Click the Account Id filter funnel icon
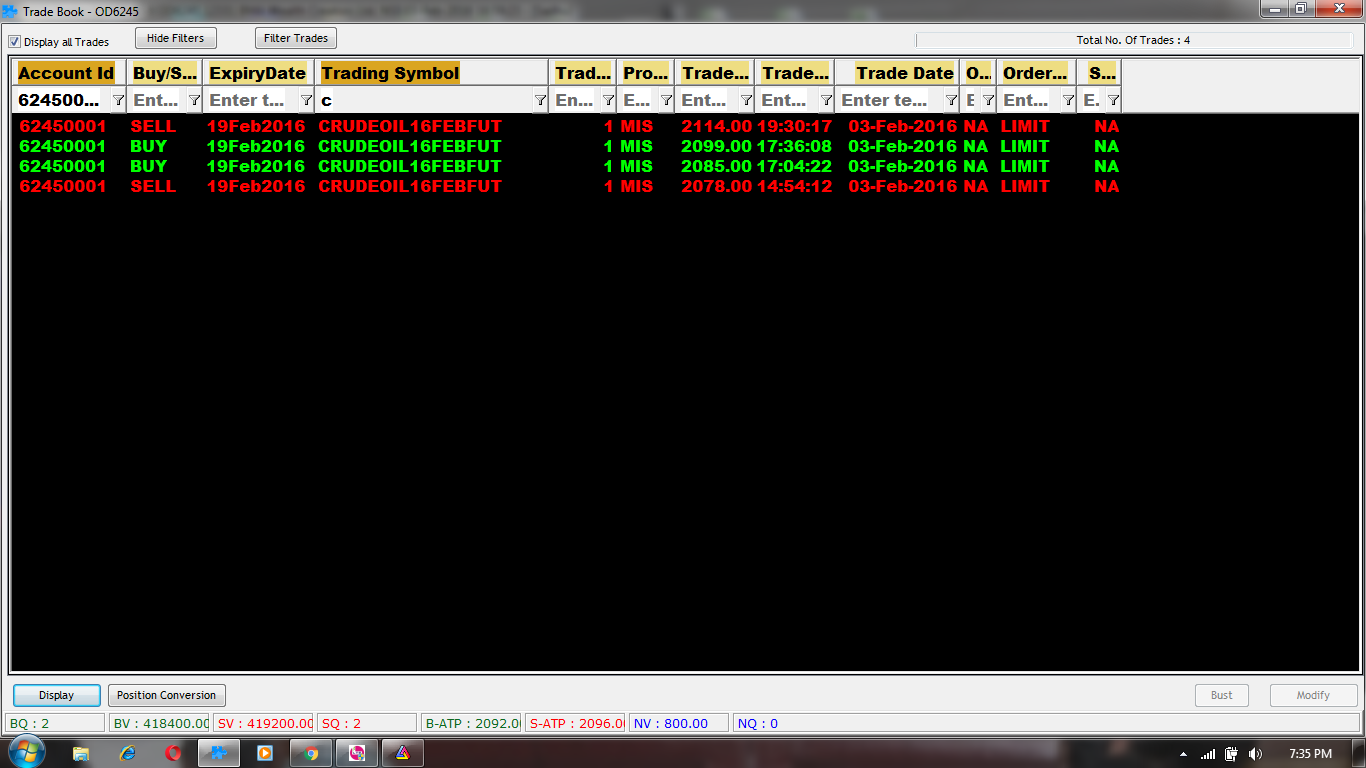This screenshot has height=768, width=1366. click(118, 100)
